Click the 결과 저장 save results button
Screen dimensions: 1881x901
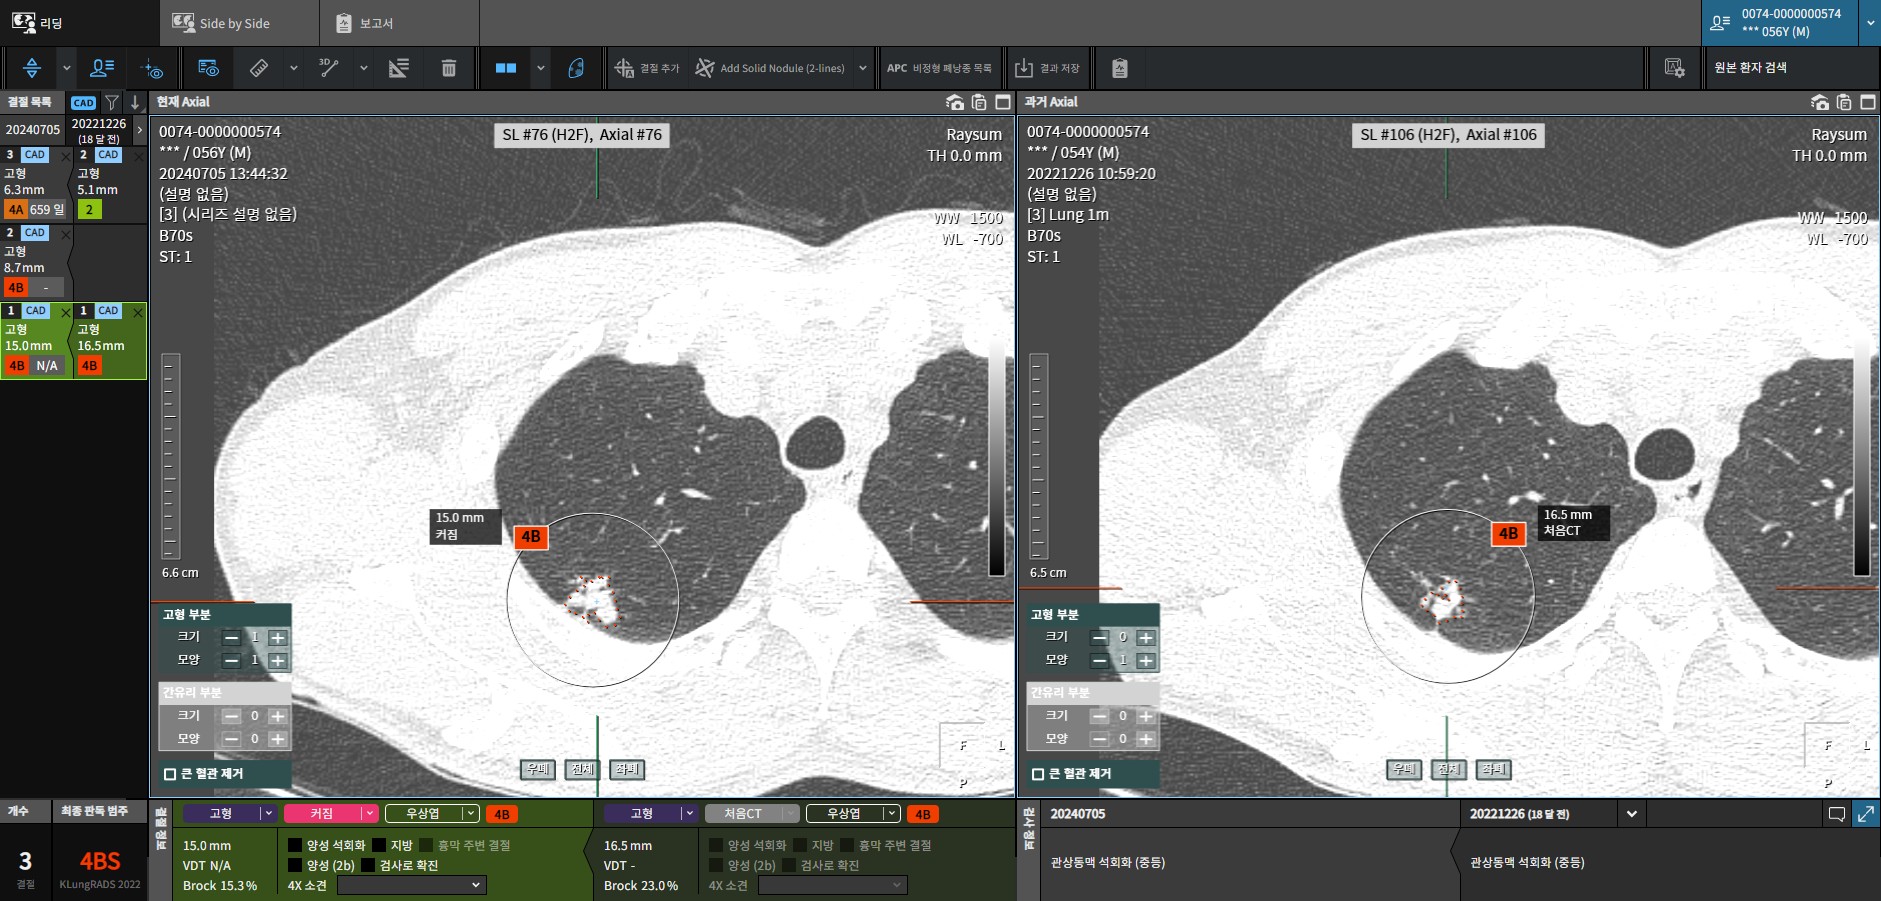click(1047, 68)
